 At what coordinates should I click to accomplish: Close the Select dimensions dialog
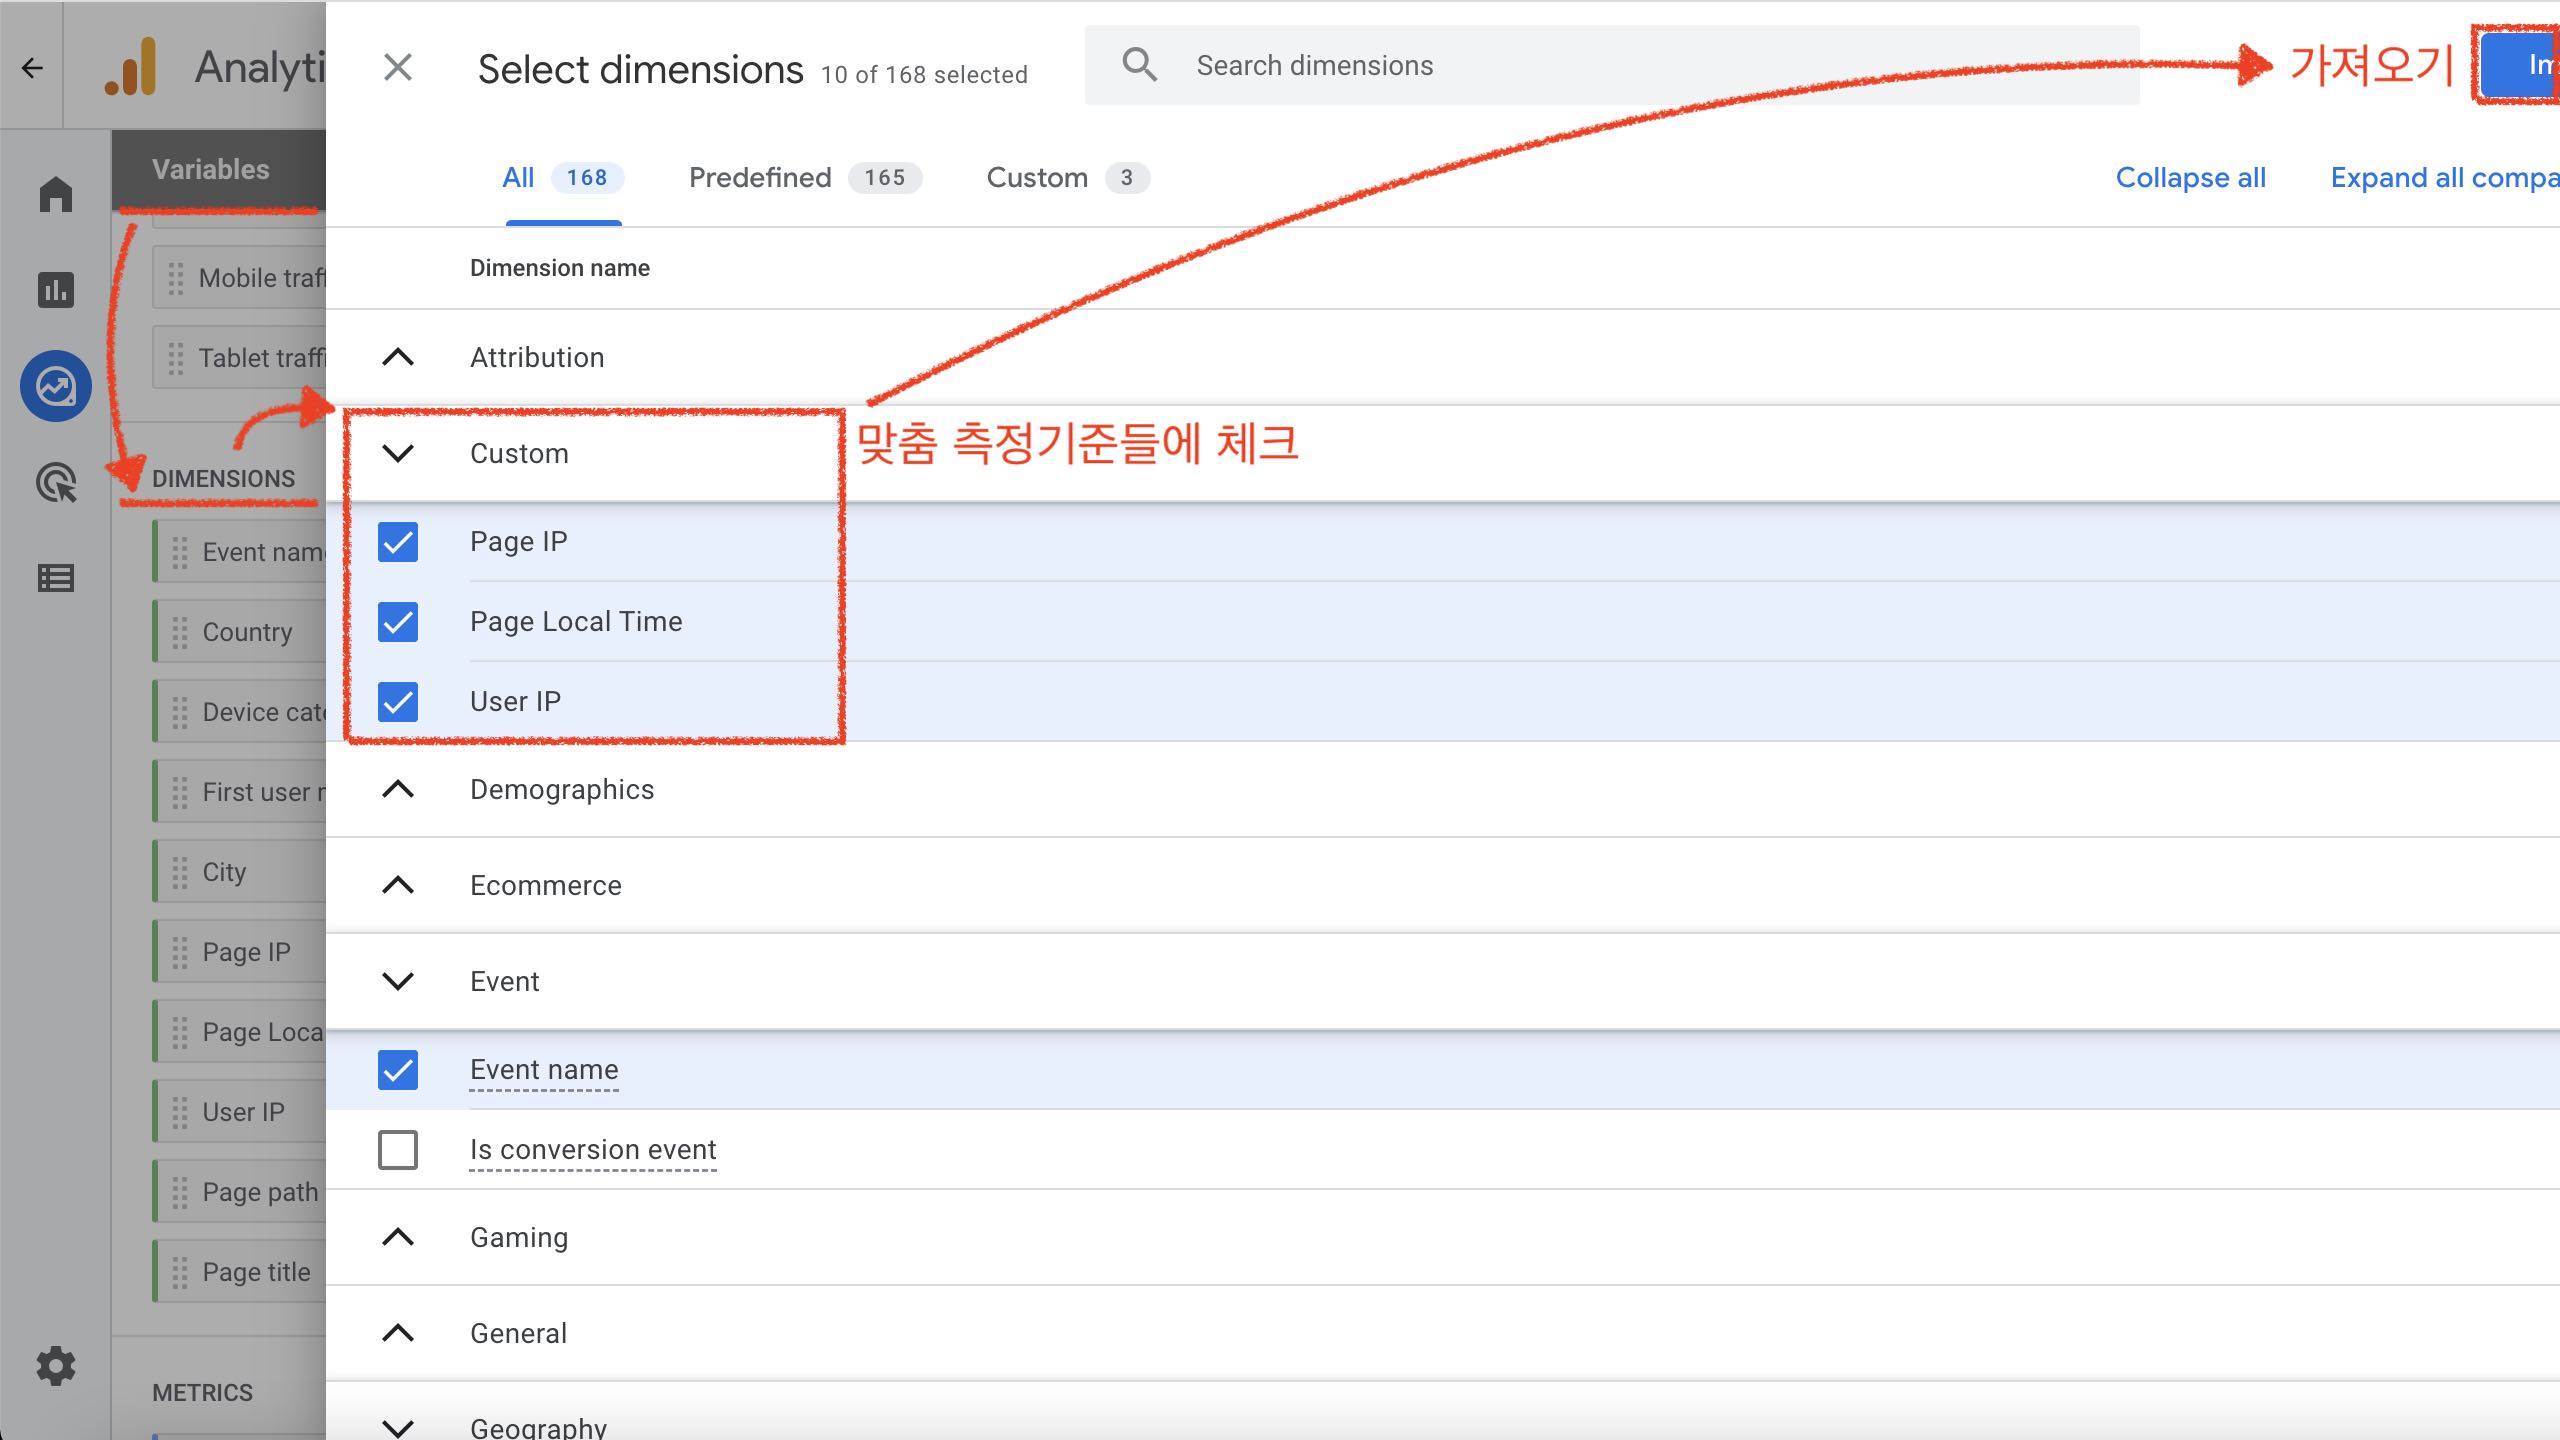[398, 67]
